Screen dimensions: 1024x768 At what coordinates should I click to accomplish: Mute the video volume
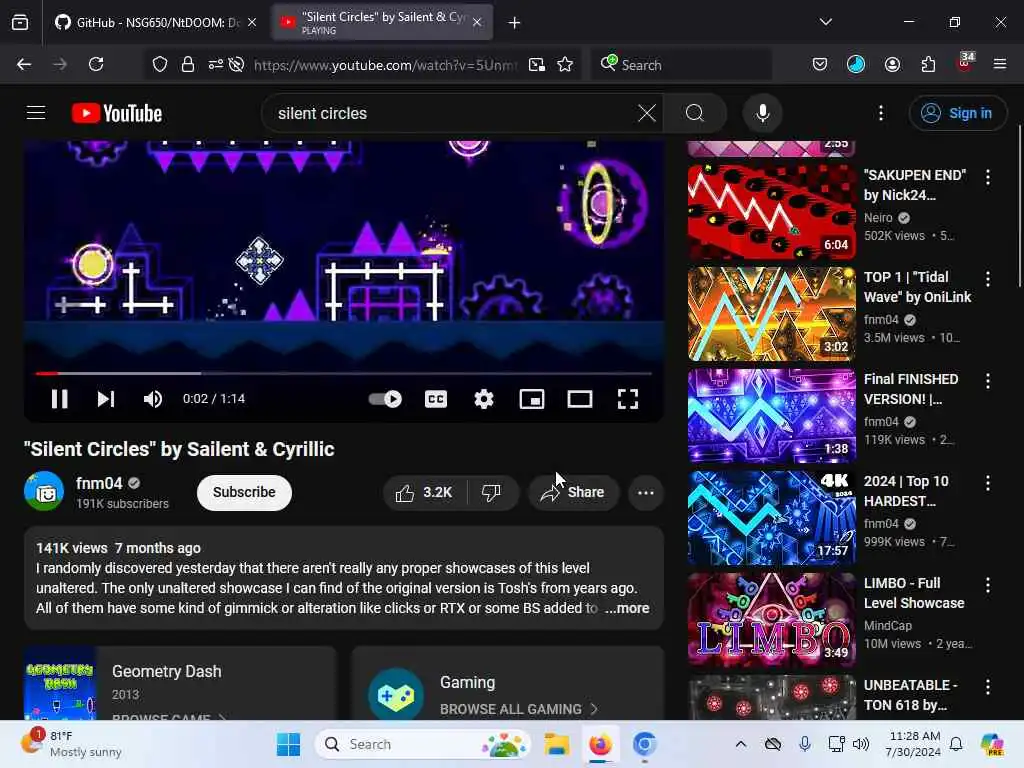click(153, 398)
